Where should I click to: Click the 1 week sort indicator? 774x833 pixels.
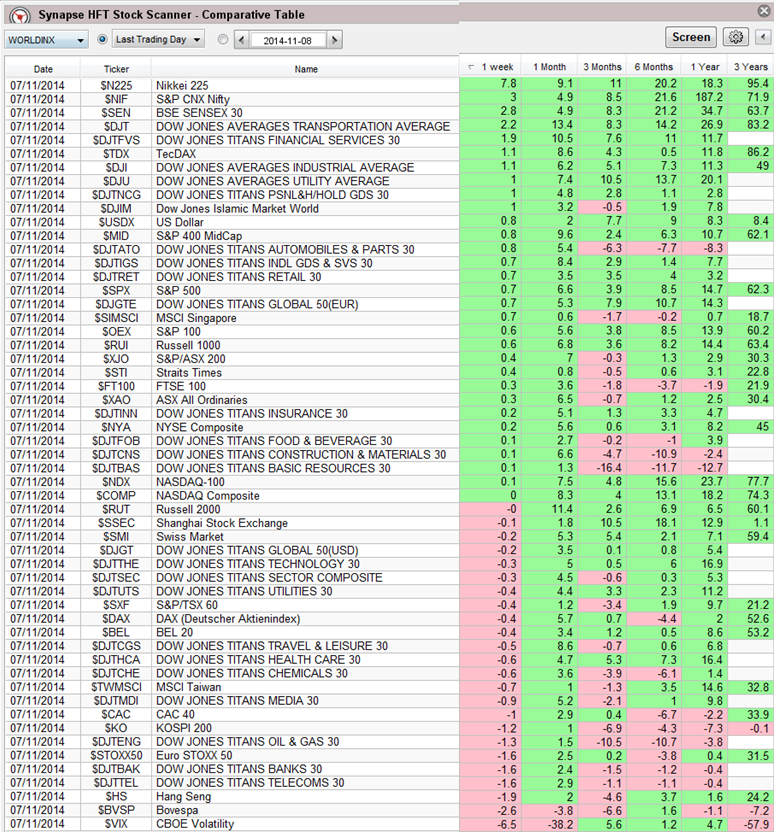tap(472, 67)
